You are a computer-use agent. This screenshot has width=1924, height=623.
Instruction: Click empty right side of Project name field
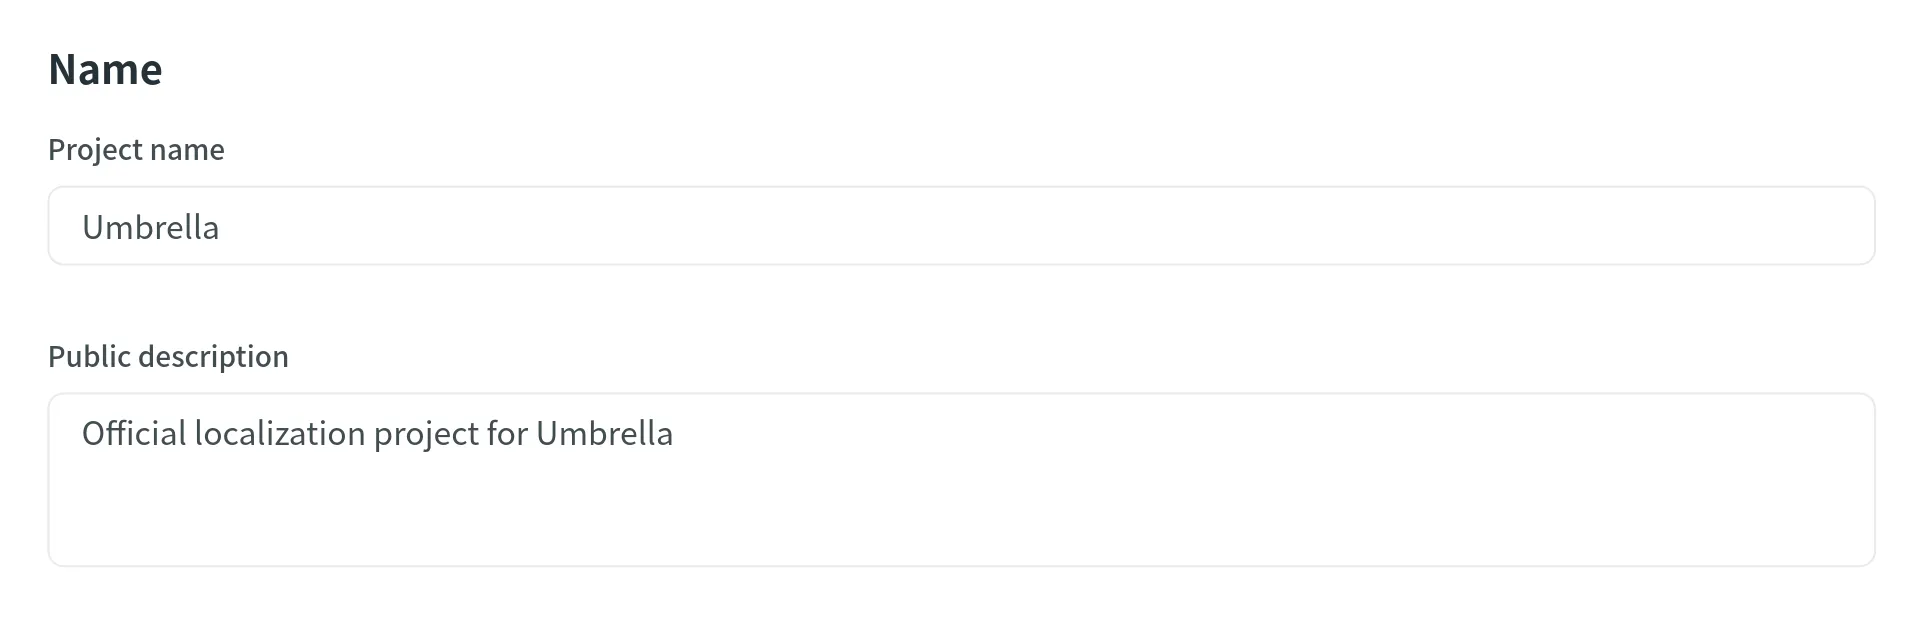(1600, 226)
